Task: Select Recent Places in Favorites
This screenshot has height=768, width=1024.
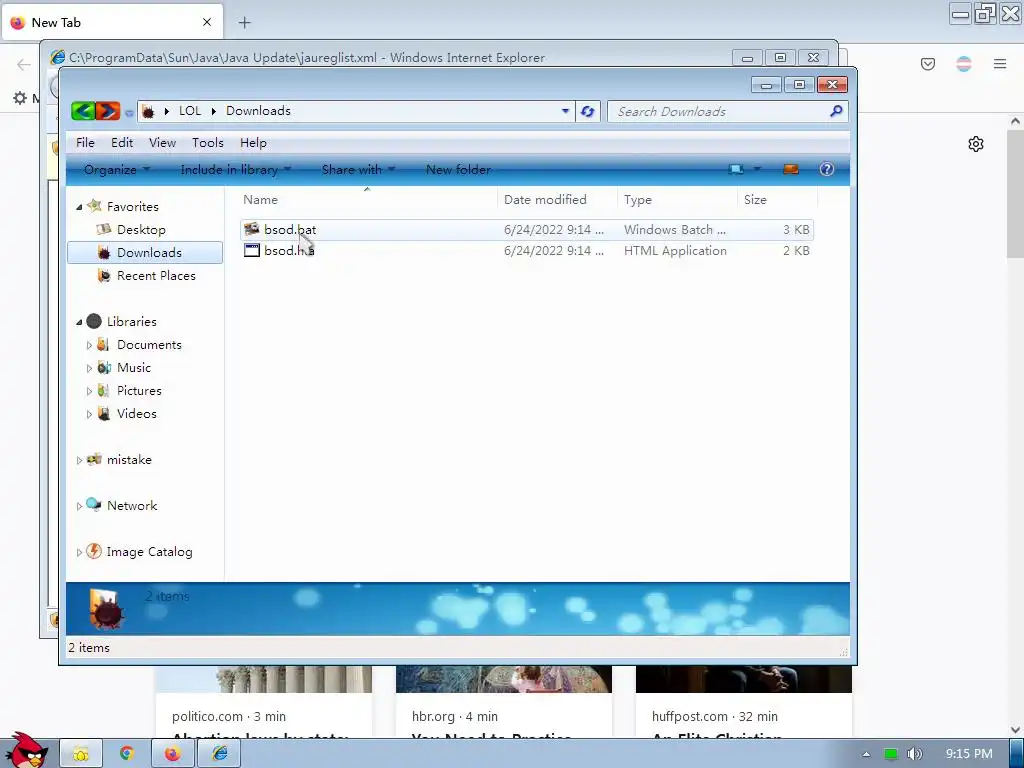Action: coord(156,276)
